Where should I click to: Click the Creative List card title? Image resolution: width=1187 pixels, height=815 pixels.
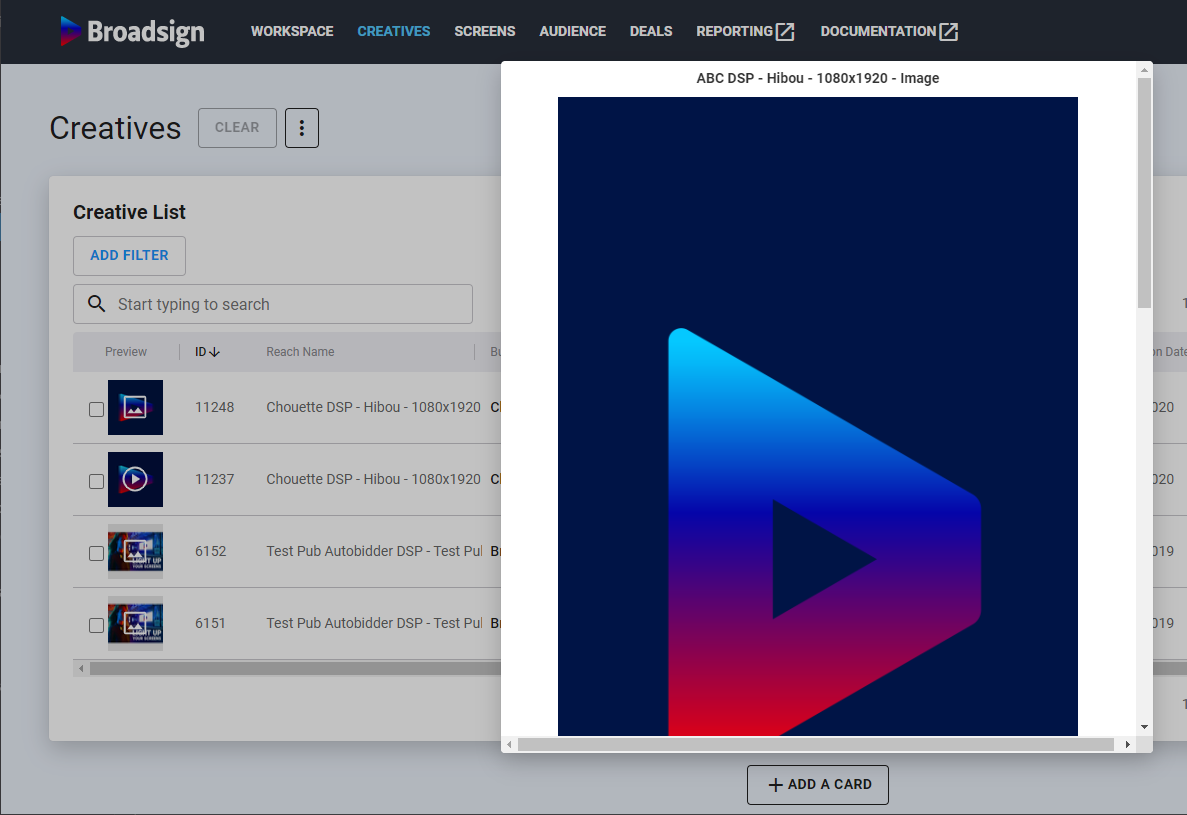[129, 212]
